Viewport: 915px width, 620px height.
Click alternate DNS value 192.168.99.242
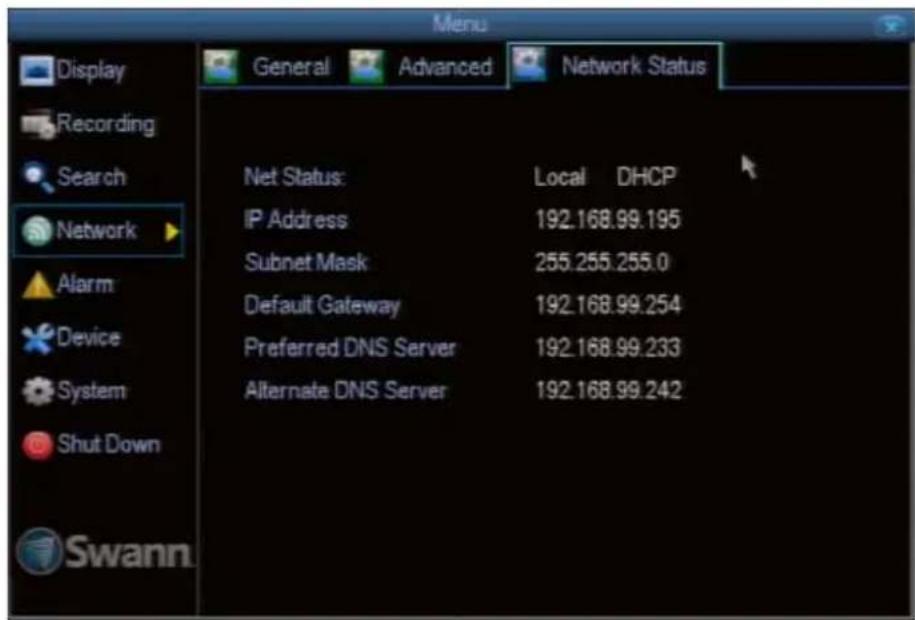(608, 391)
